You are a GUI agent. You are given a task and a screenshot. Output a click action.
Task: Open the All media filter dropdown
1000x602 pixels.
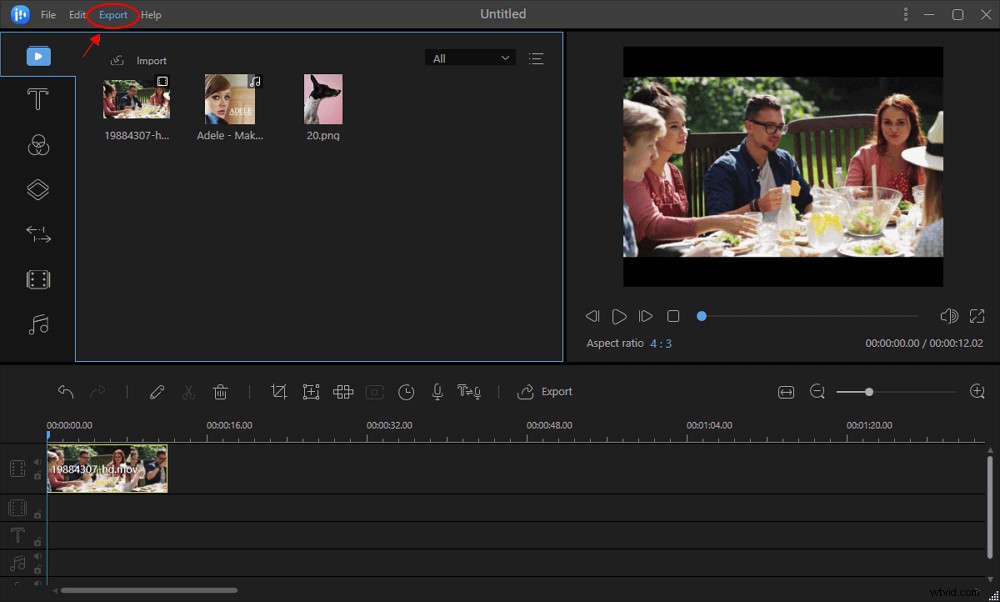[x=470, y=58]
